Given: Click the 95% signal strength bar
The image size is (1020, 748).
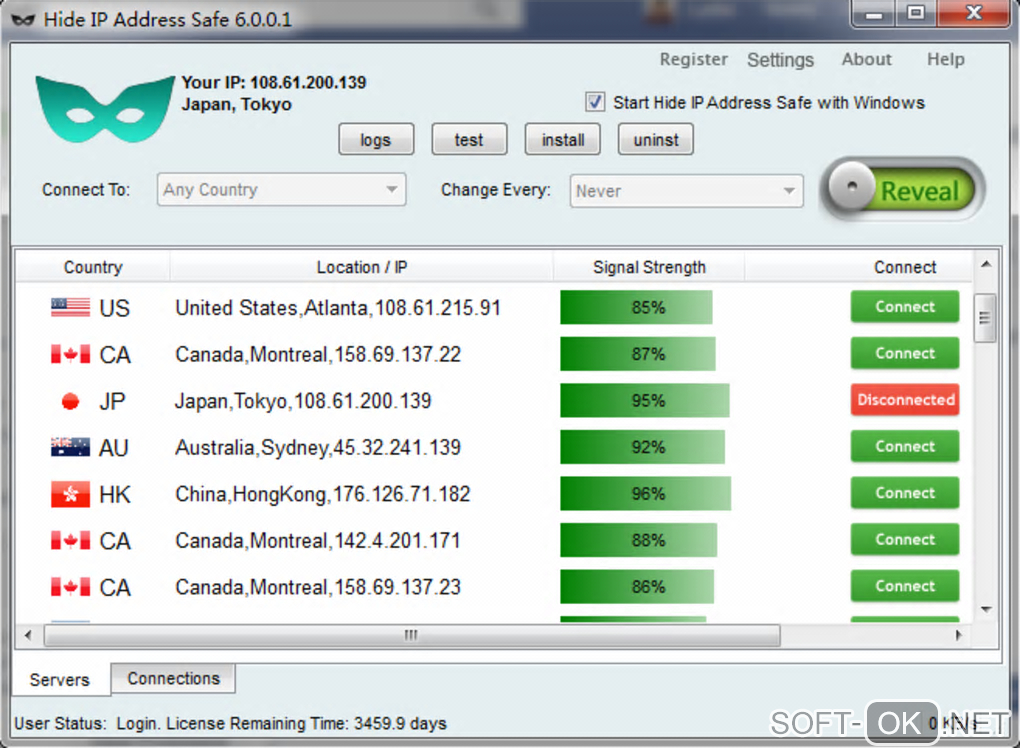Looking at the screenshot, I should click(x=645, y=400).
